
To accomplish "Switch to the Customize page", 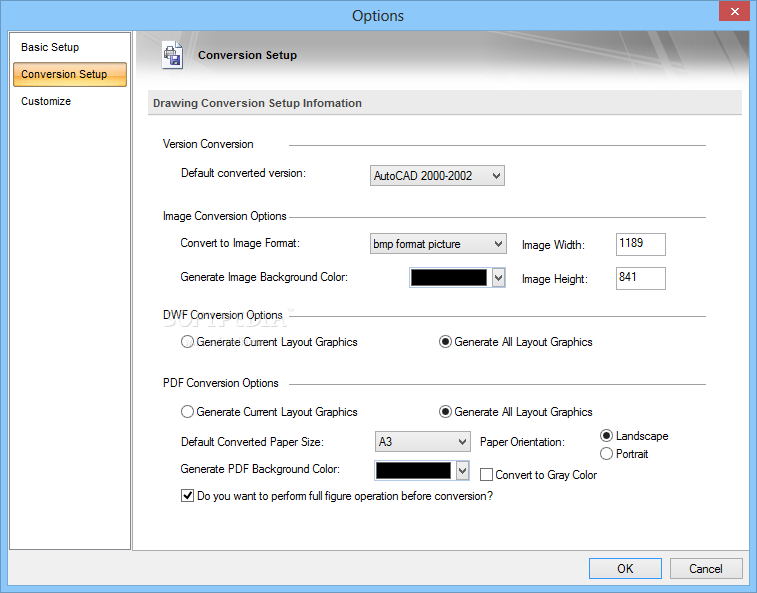I will pos(46,101).
